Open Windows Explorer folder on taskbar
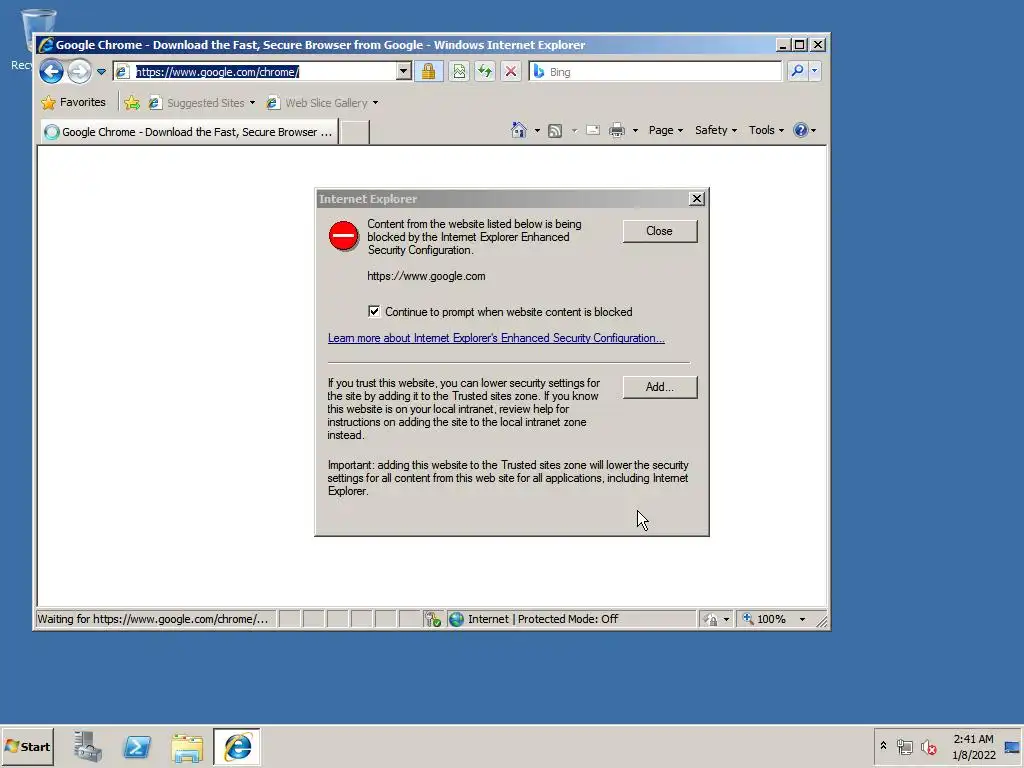This screenshot has height=768, width=1024. click(187, 747)
